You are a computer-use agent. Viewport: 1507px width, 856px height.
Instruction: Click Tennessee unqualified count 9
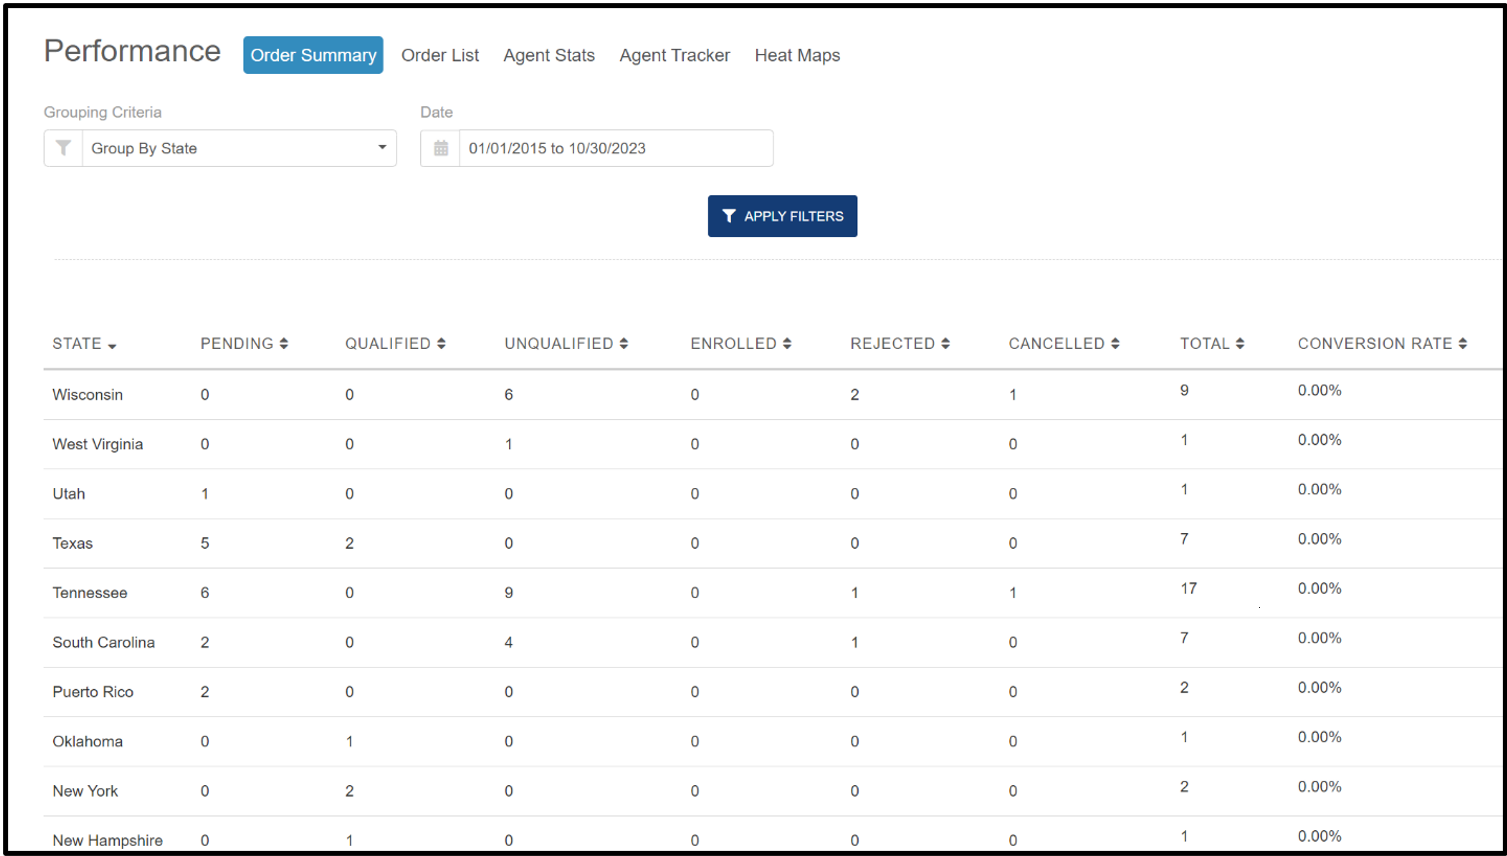tap(509, 592)
